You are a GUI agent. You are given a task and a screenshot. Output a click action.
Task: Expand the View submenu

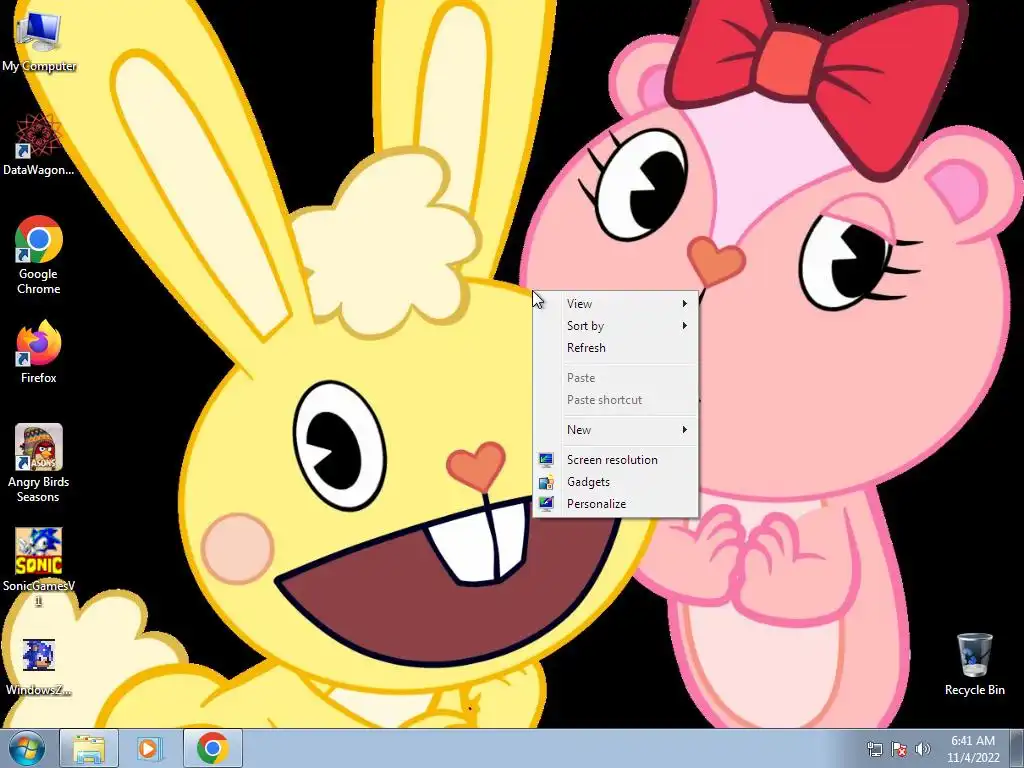click(616, 304)
